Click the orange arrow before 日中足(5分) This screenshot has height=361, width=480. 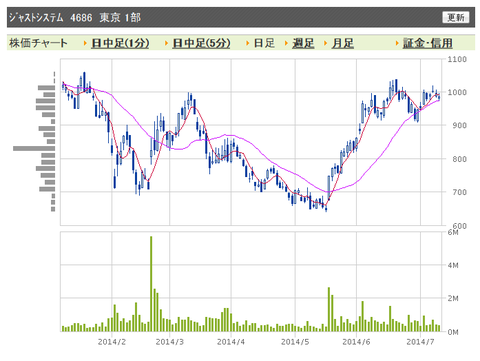click(x=166, y=43)
